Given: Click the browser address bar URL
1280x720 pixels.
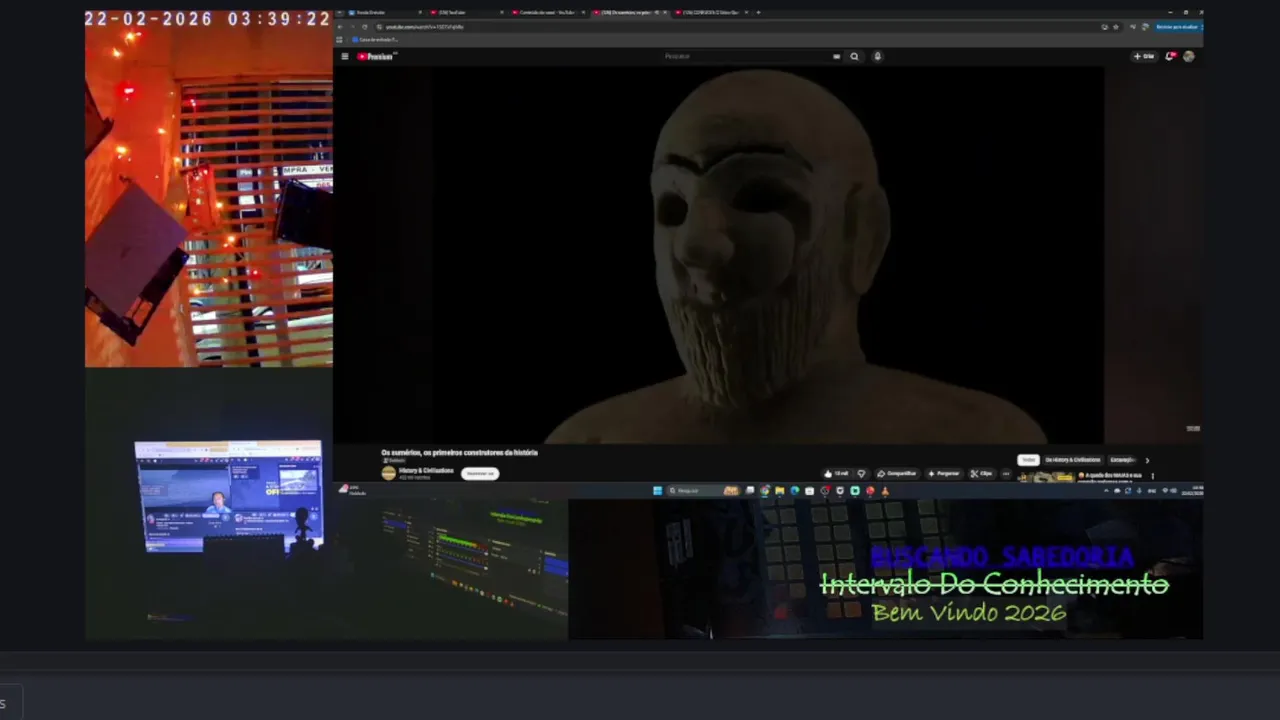Looking at the screenshot, I should [425, 27].
